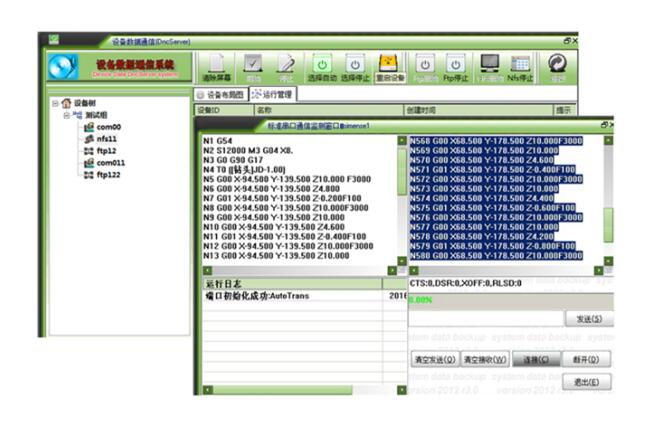Viewport: 664px width, 440px height.
Task: Click the right code pane vertical scroll thumb
Action: [608, 225]
